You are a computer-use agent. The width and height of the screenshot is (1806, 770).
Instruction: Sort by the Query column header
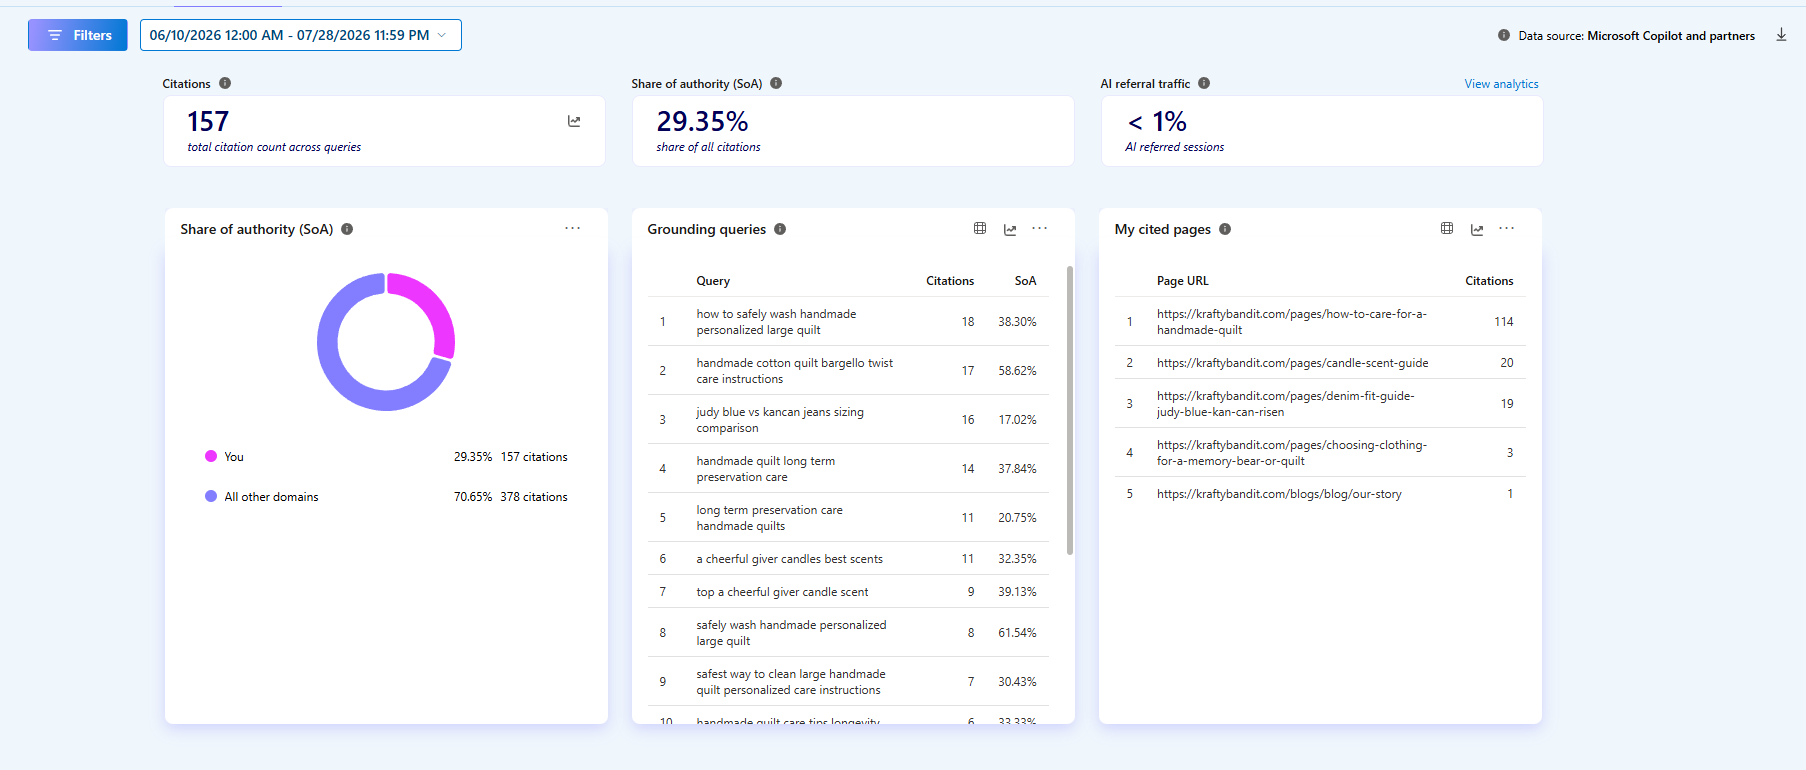click(x=713, y=281)
